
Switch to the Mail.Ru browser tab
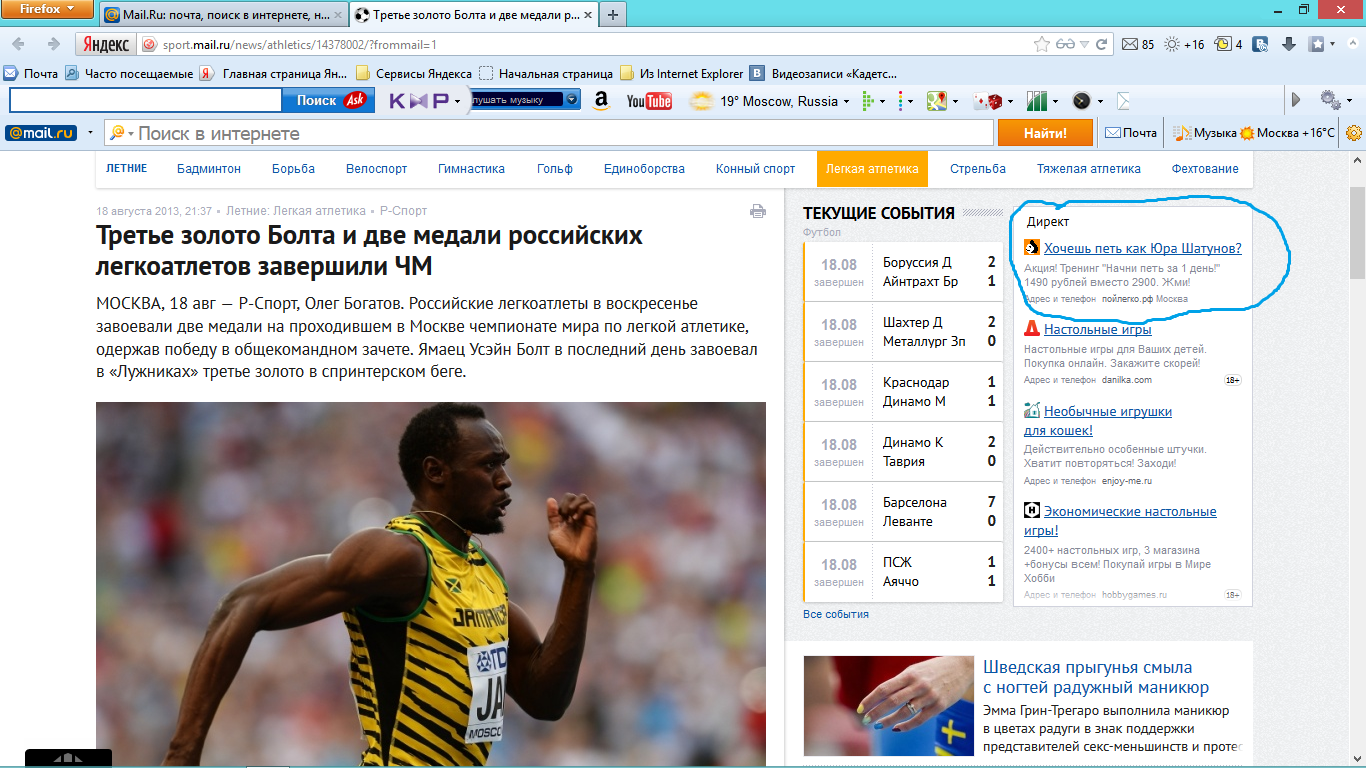222,15
